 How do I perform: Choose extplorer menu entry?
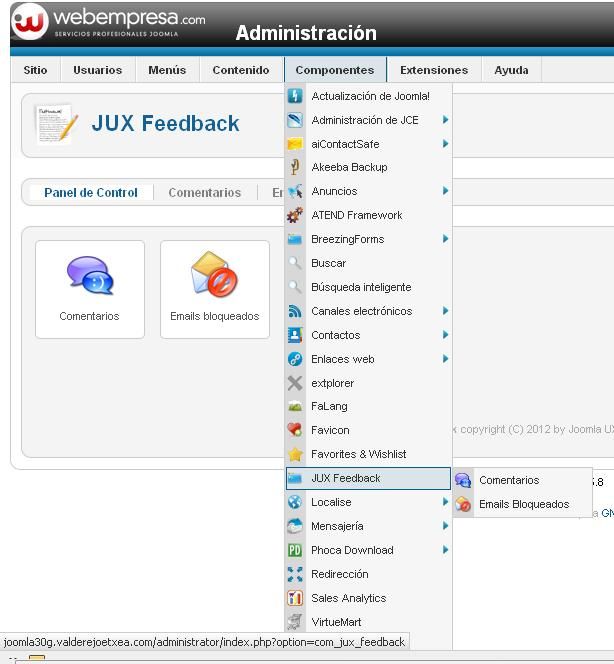368,383
